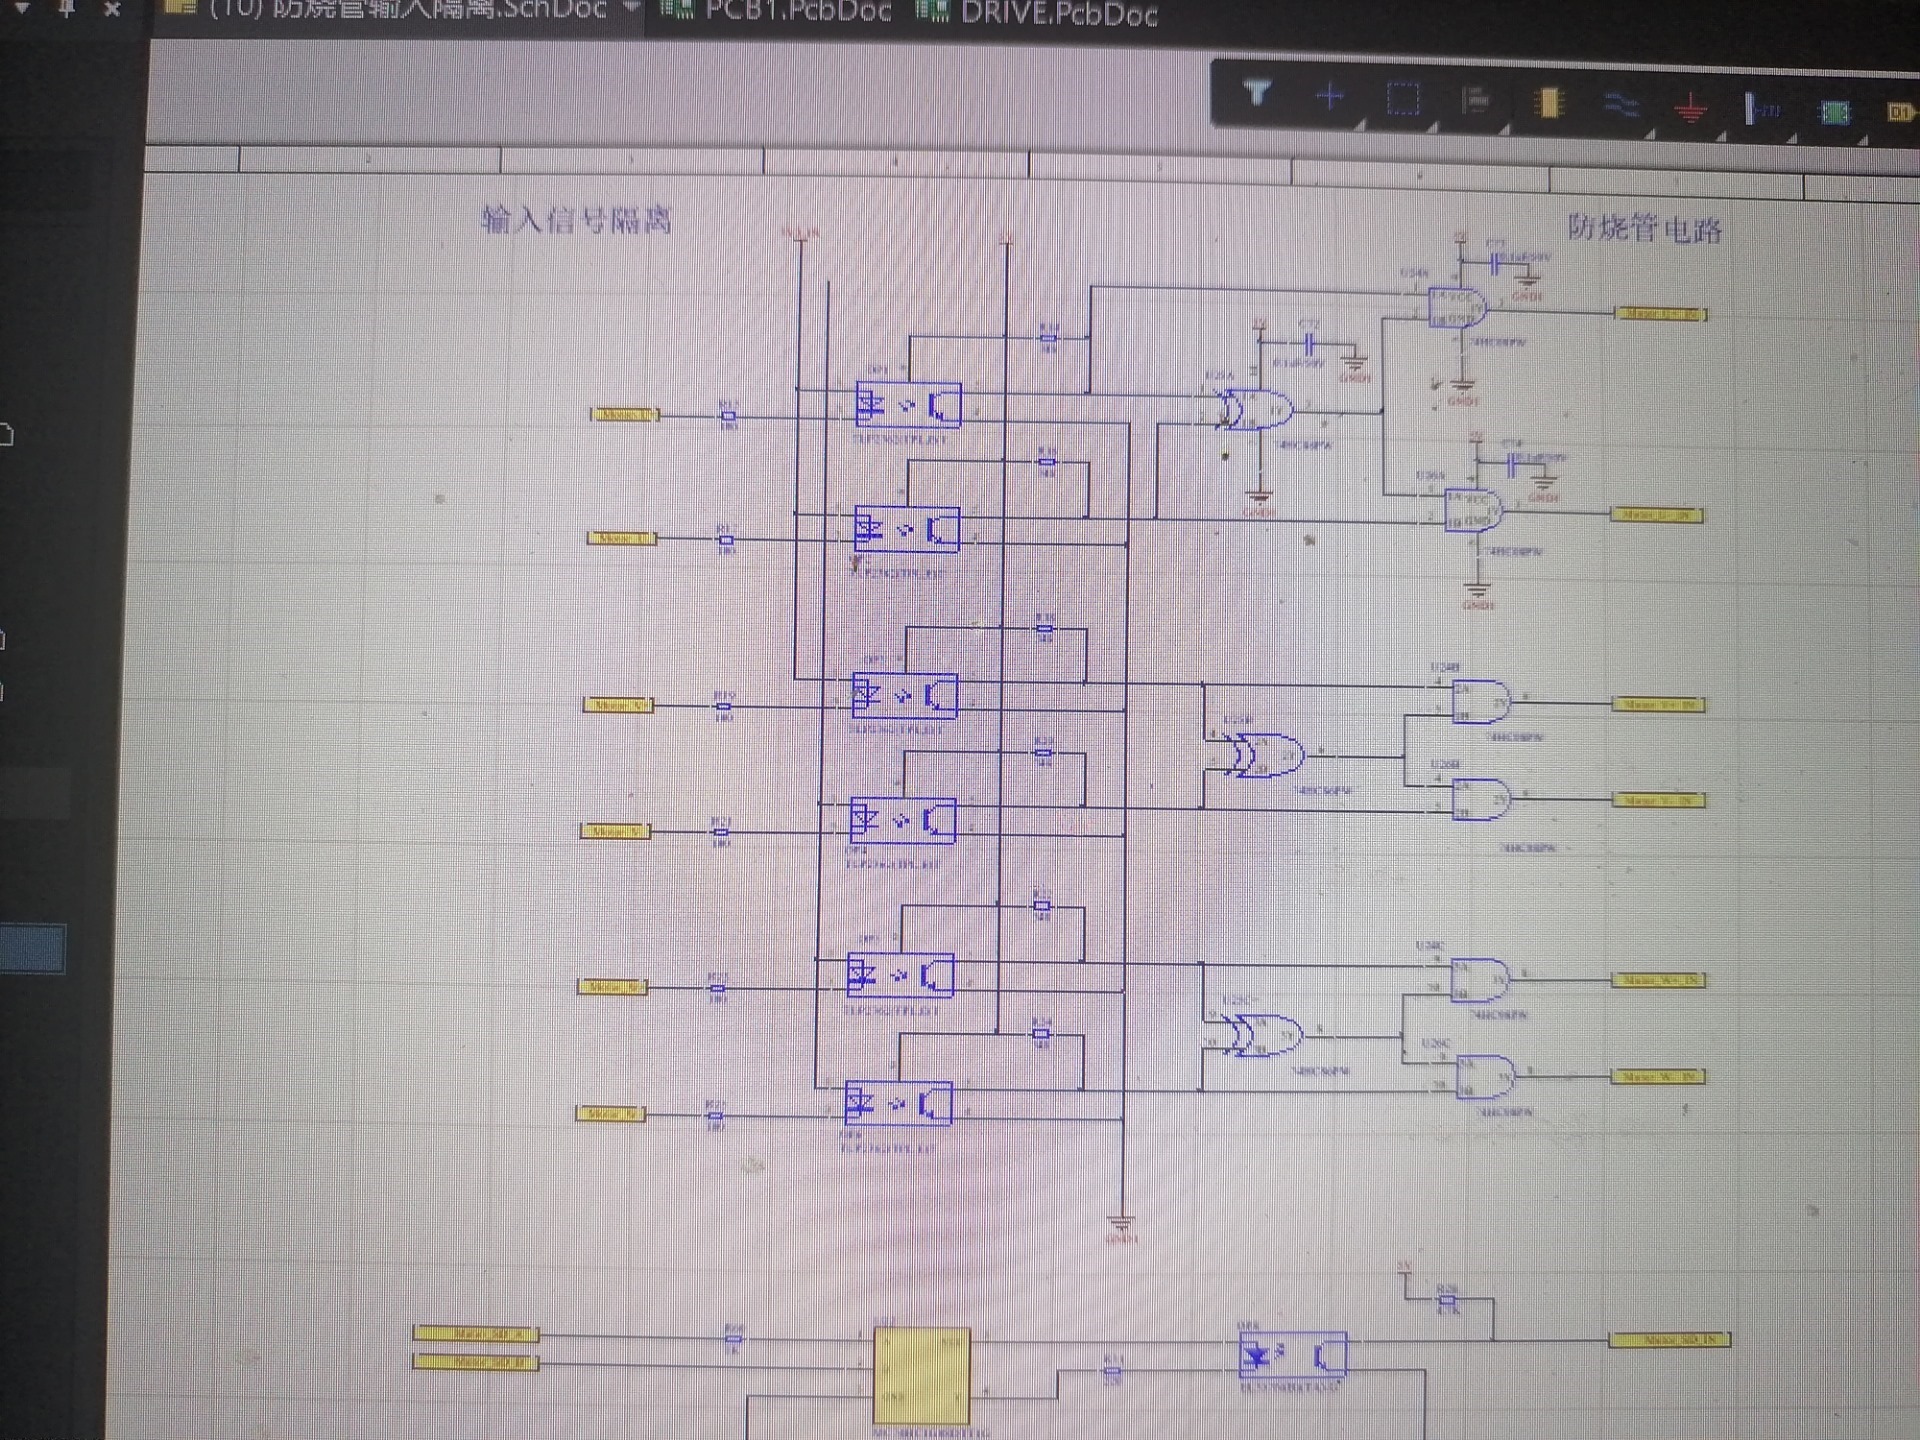This screenshot has width=1920, height=1440.
Task: Choose the dashed rectangle selection tool
Action: pos(1402,98)
